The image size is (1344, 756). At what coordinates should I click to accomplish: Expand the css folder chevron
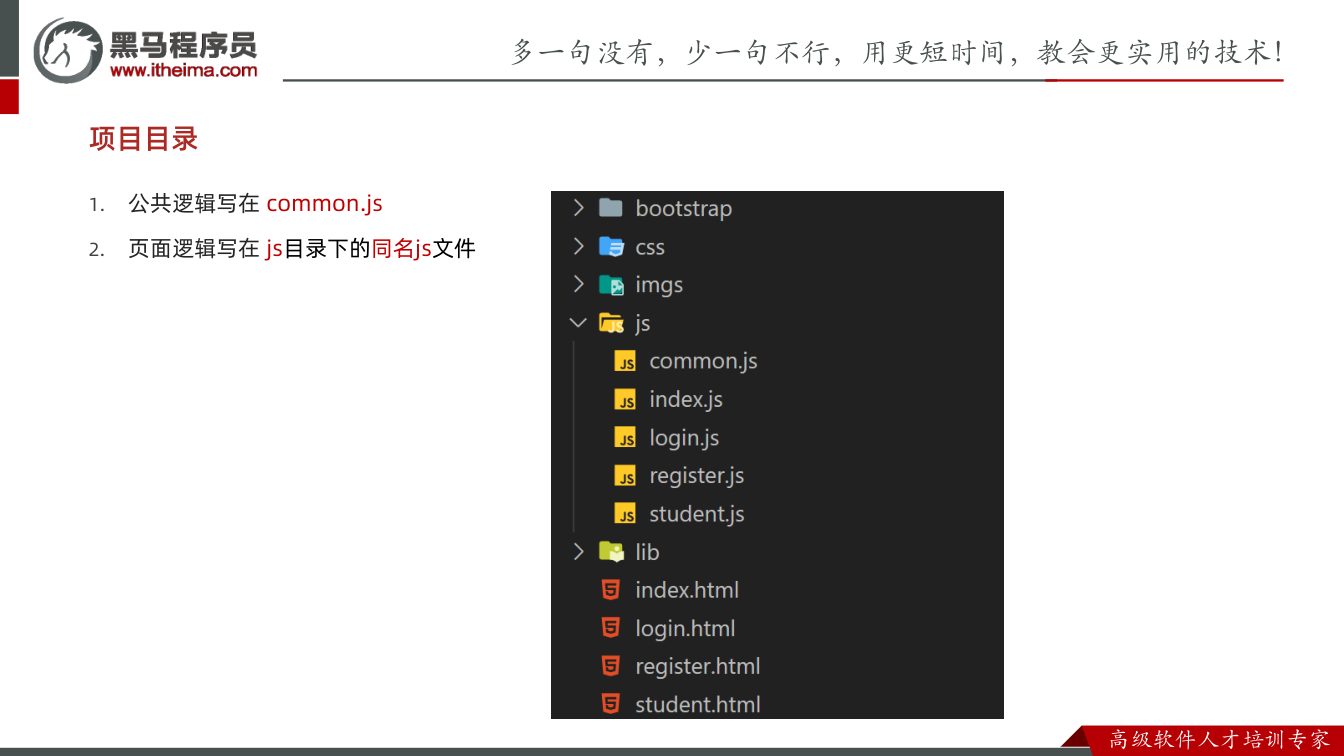click(x=578, y=246)
